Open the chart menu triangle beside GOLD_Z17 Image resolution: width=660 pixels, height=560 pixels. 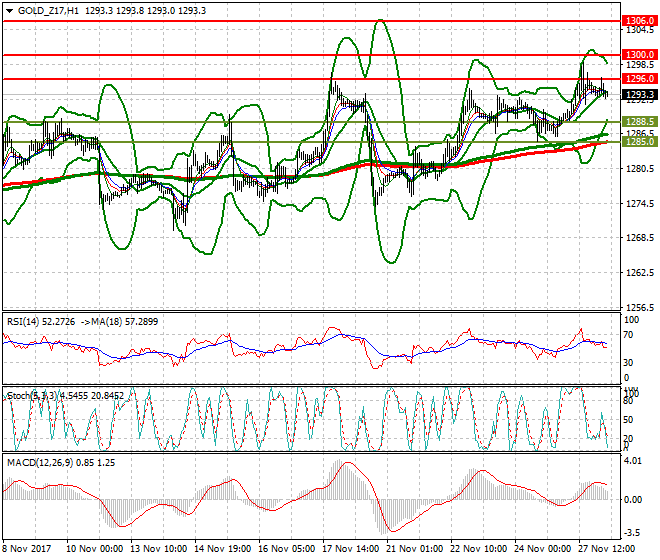pos(8,8)
